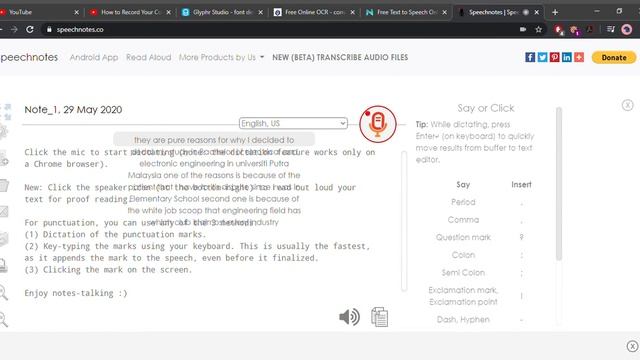Viewport: 640px width, 360px height.
Task: Click the Speechnotes logo text
Action: coord(29,58)
